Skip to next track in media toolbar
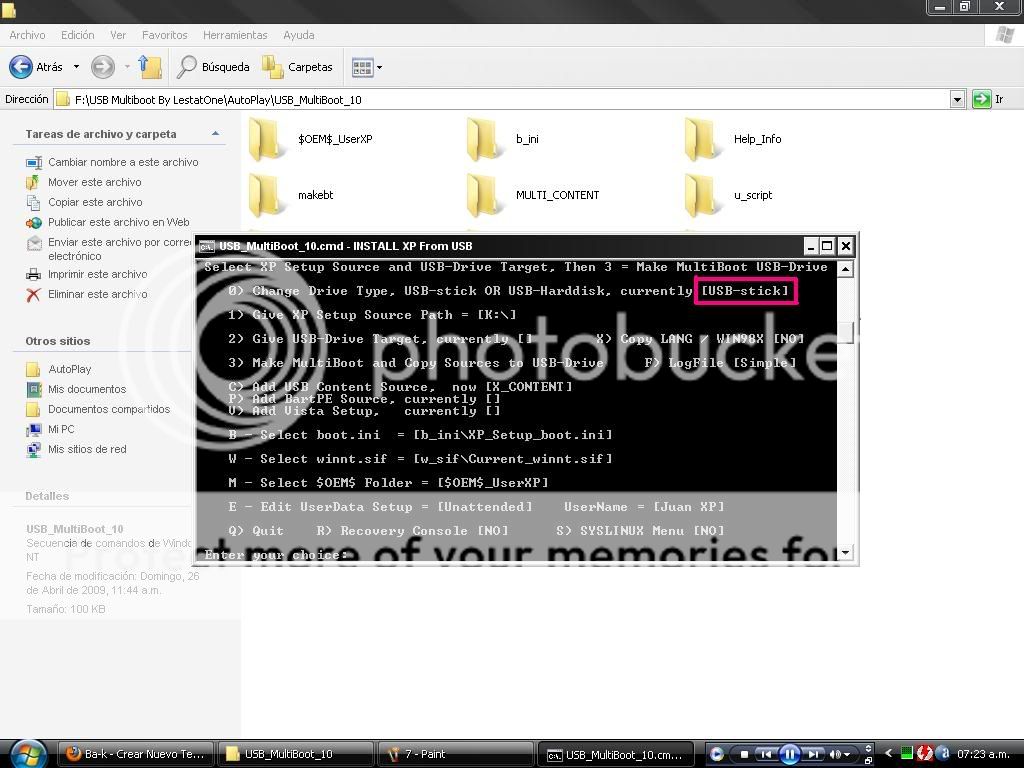The width and height of the screenshot is (1024, 768). click(x=812, y=755)
